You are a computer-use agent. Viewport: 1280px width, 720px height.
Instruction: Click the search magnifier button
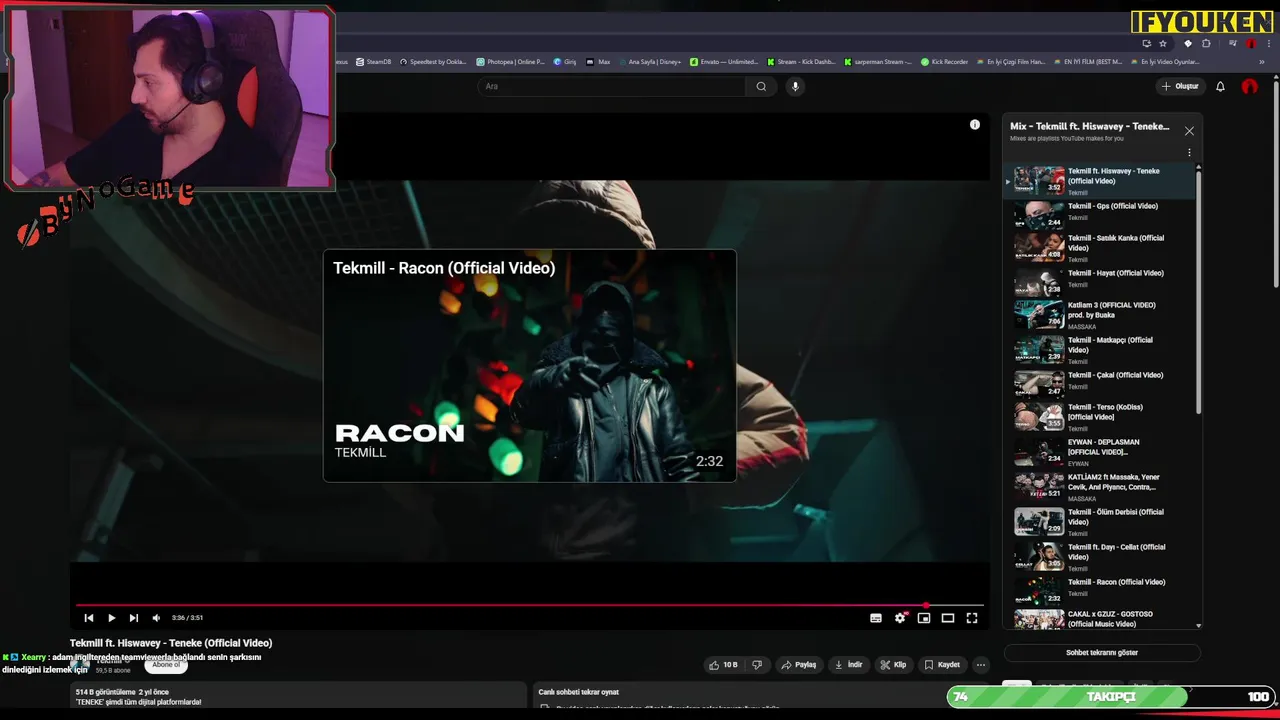click(x=761, y=87)
